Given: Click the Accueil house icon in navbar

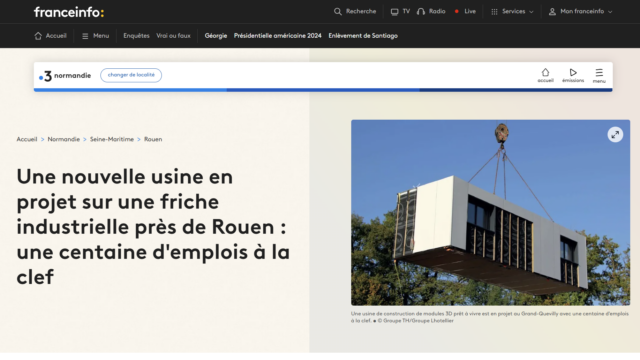Looking at the screenshot, I should pyautogui.click(x=38, y=36).
